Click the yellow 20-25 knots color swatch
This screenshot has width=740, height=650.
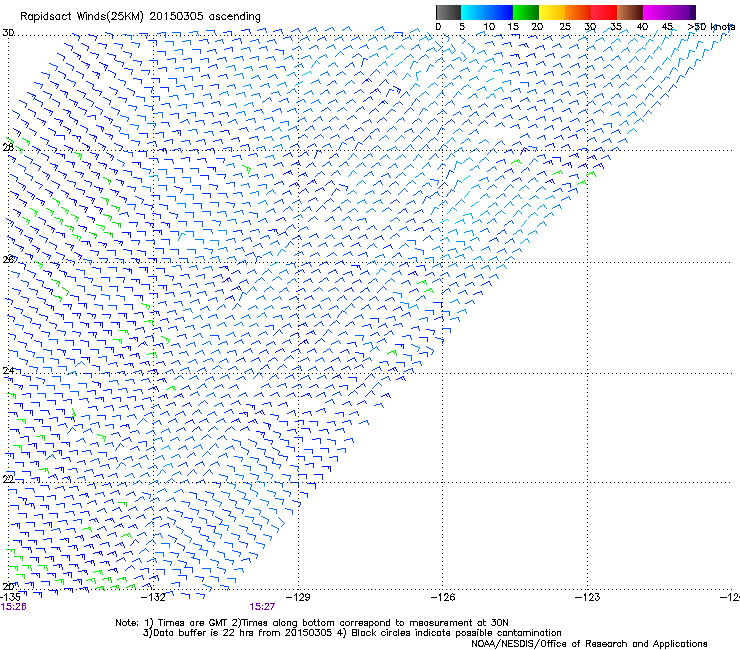tap(552, 12)
